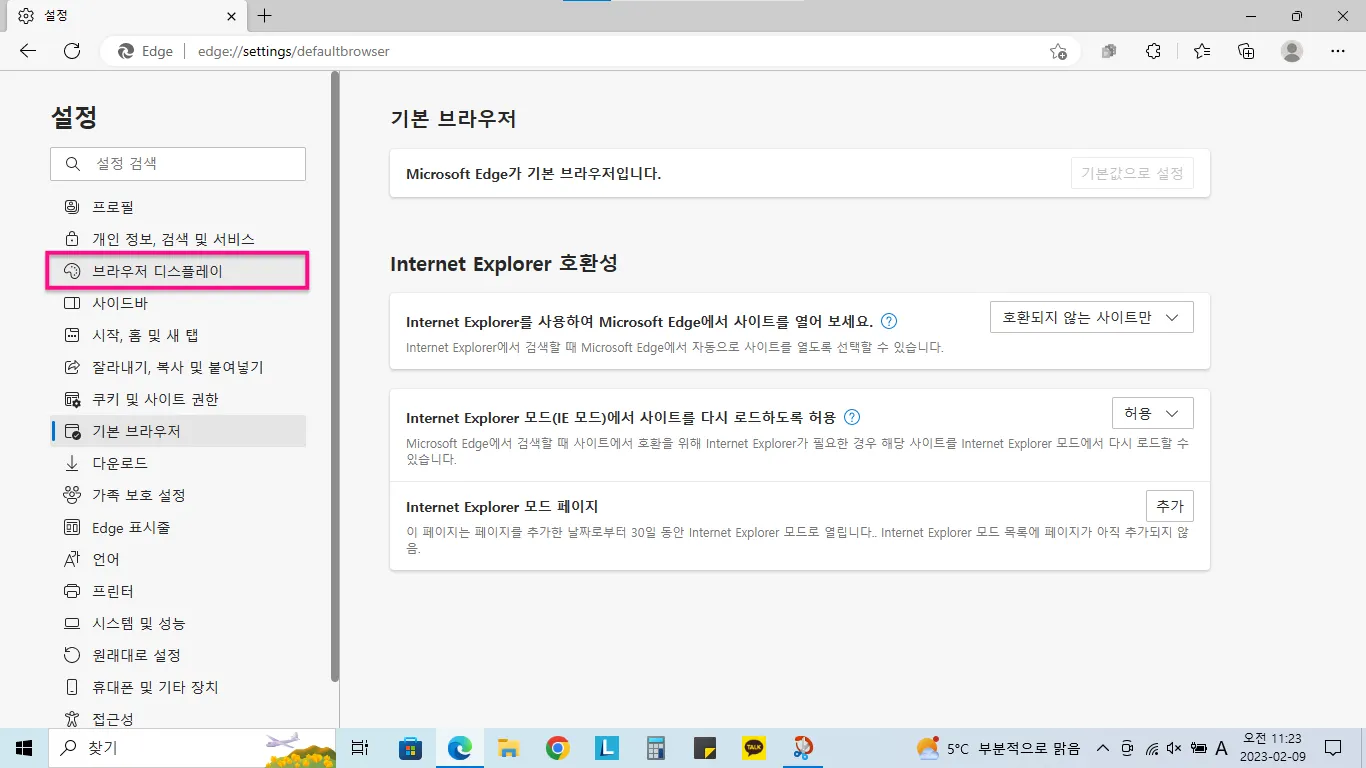
Task: Click the 설정 검색 search field
Action: point(178,164)
